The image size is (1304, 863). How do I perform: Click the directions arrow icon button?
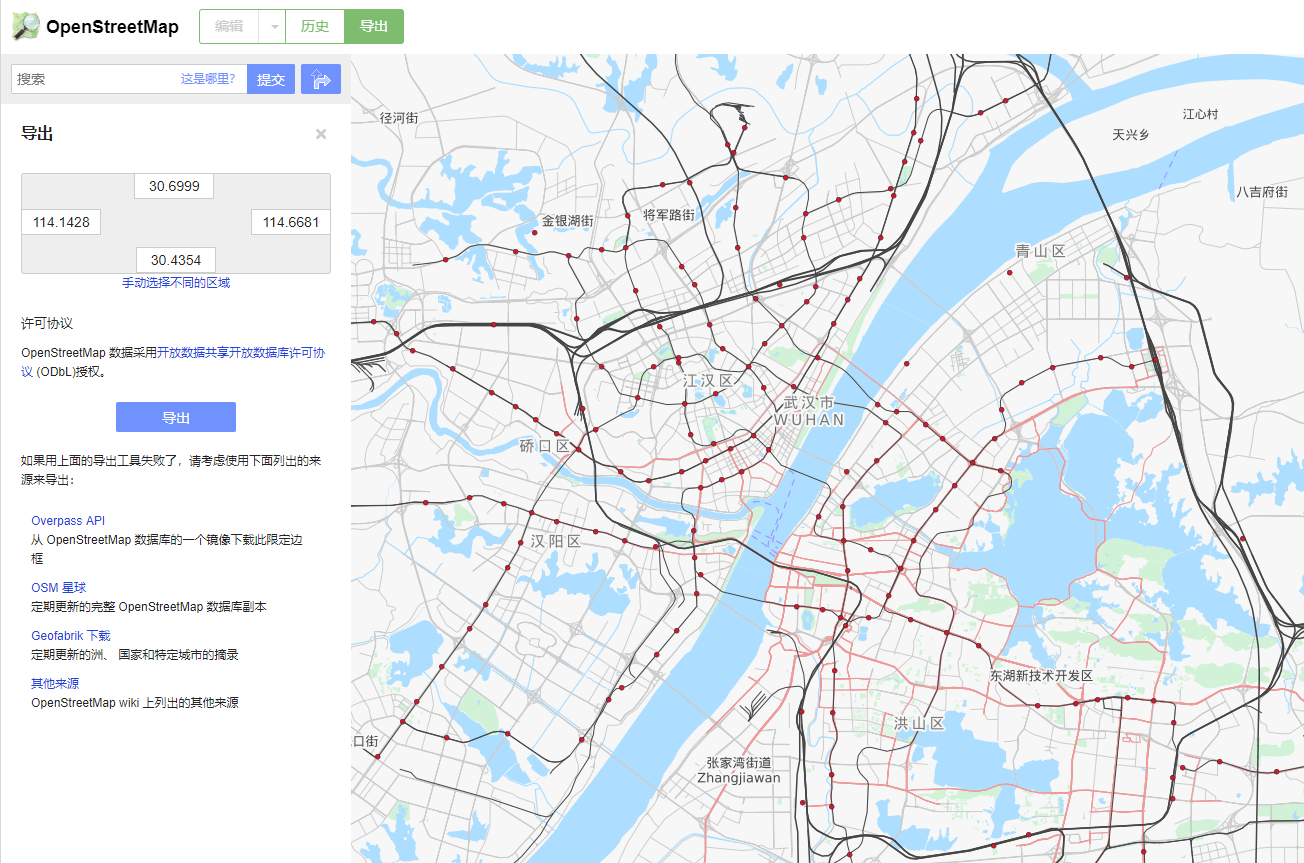point(321,79)
